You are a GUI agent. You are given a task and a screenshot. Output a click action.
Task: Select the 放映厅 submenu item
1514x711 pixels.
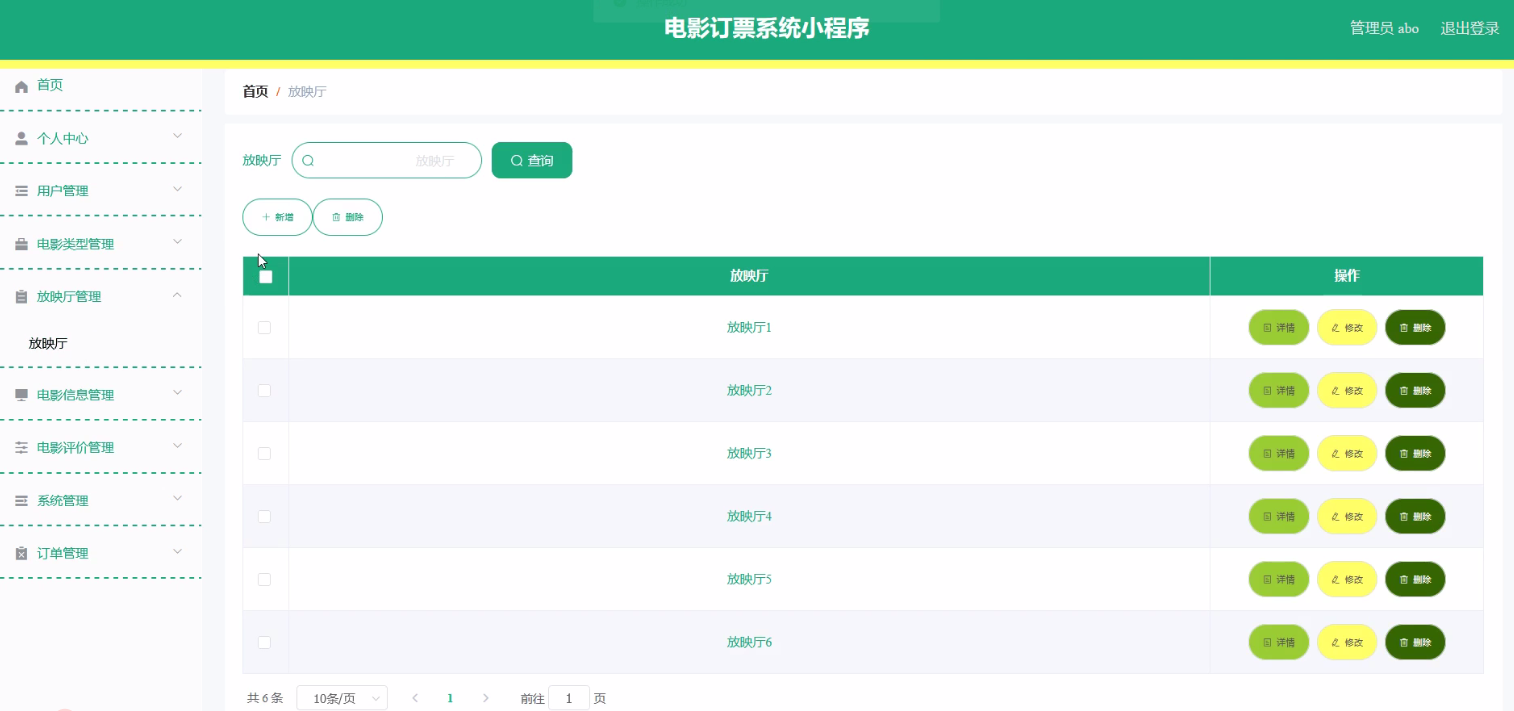point(47,342)
